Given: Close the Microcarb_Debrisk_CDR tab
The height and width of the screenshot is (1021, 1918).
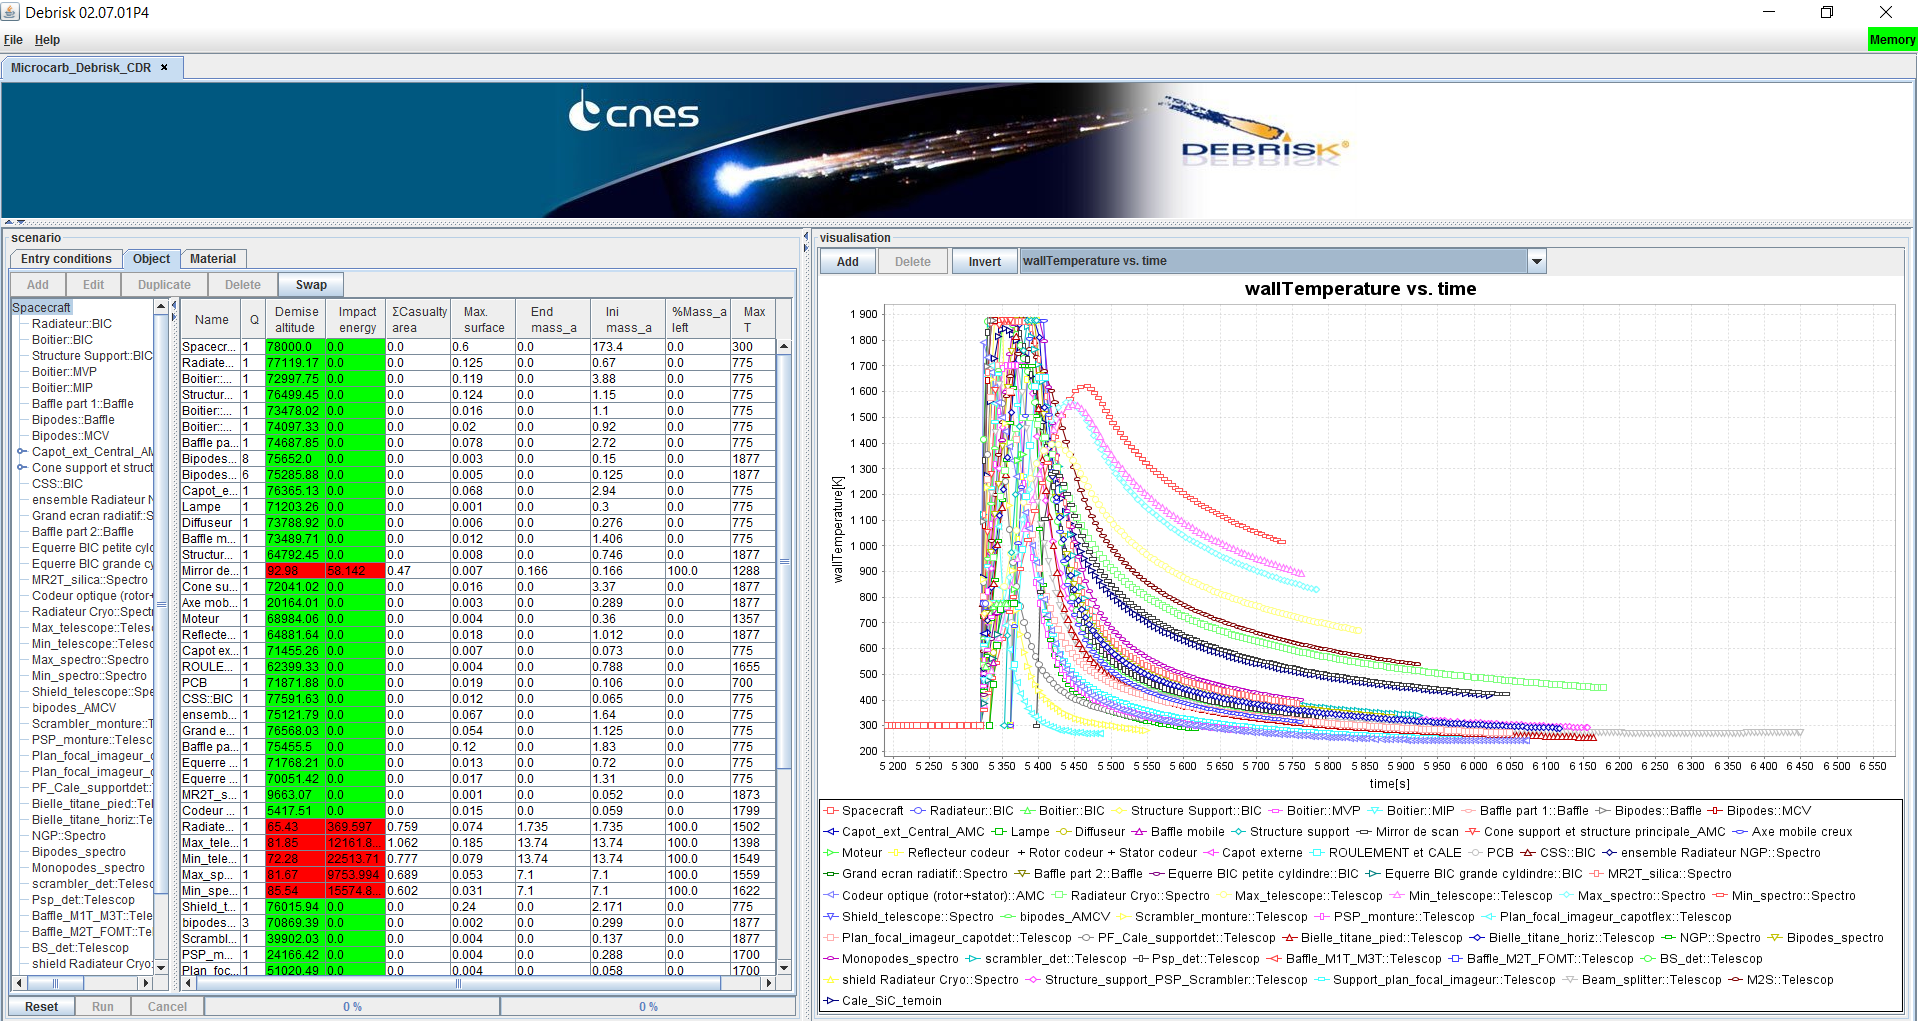Looking at the screenshot, I should (164, 68).
